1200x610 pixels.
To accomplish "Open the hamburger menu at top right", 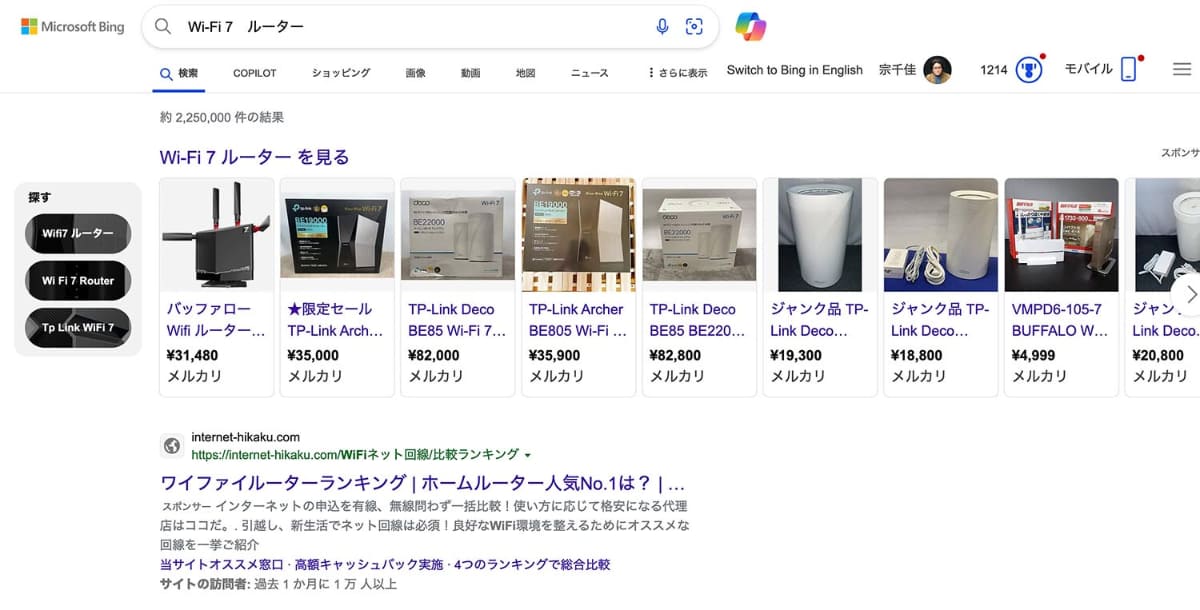I will pyautogui.click(x=1181, y=69).
